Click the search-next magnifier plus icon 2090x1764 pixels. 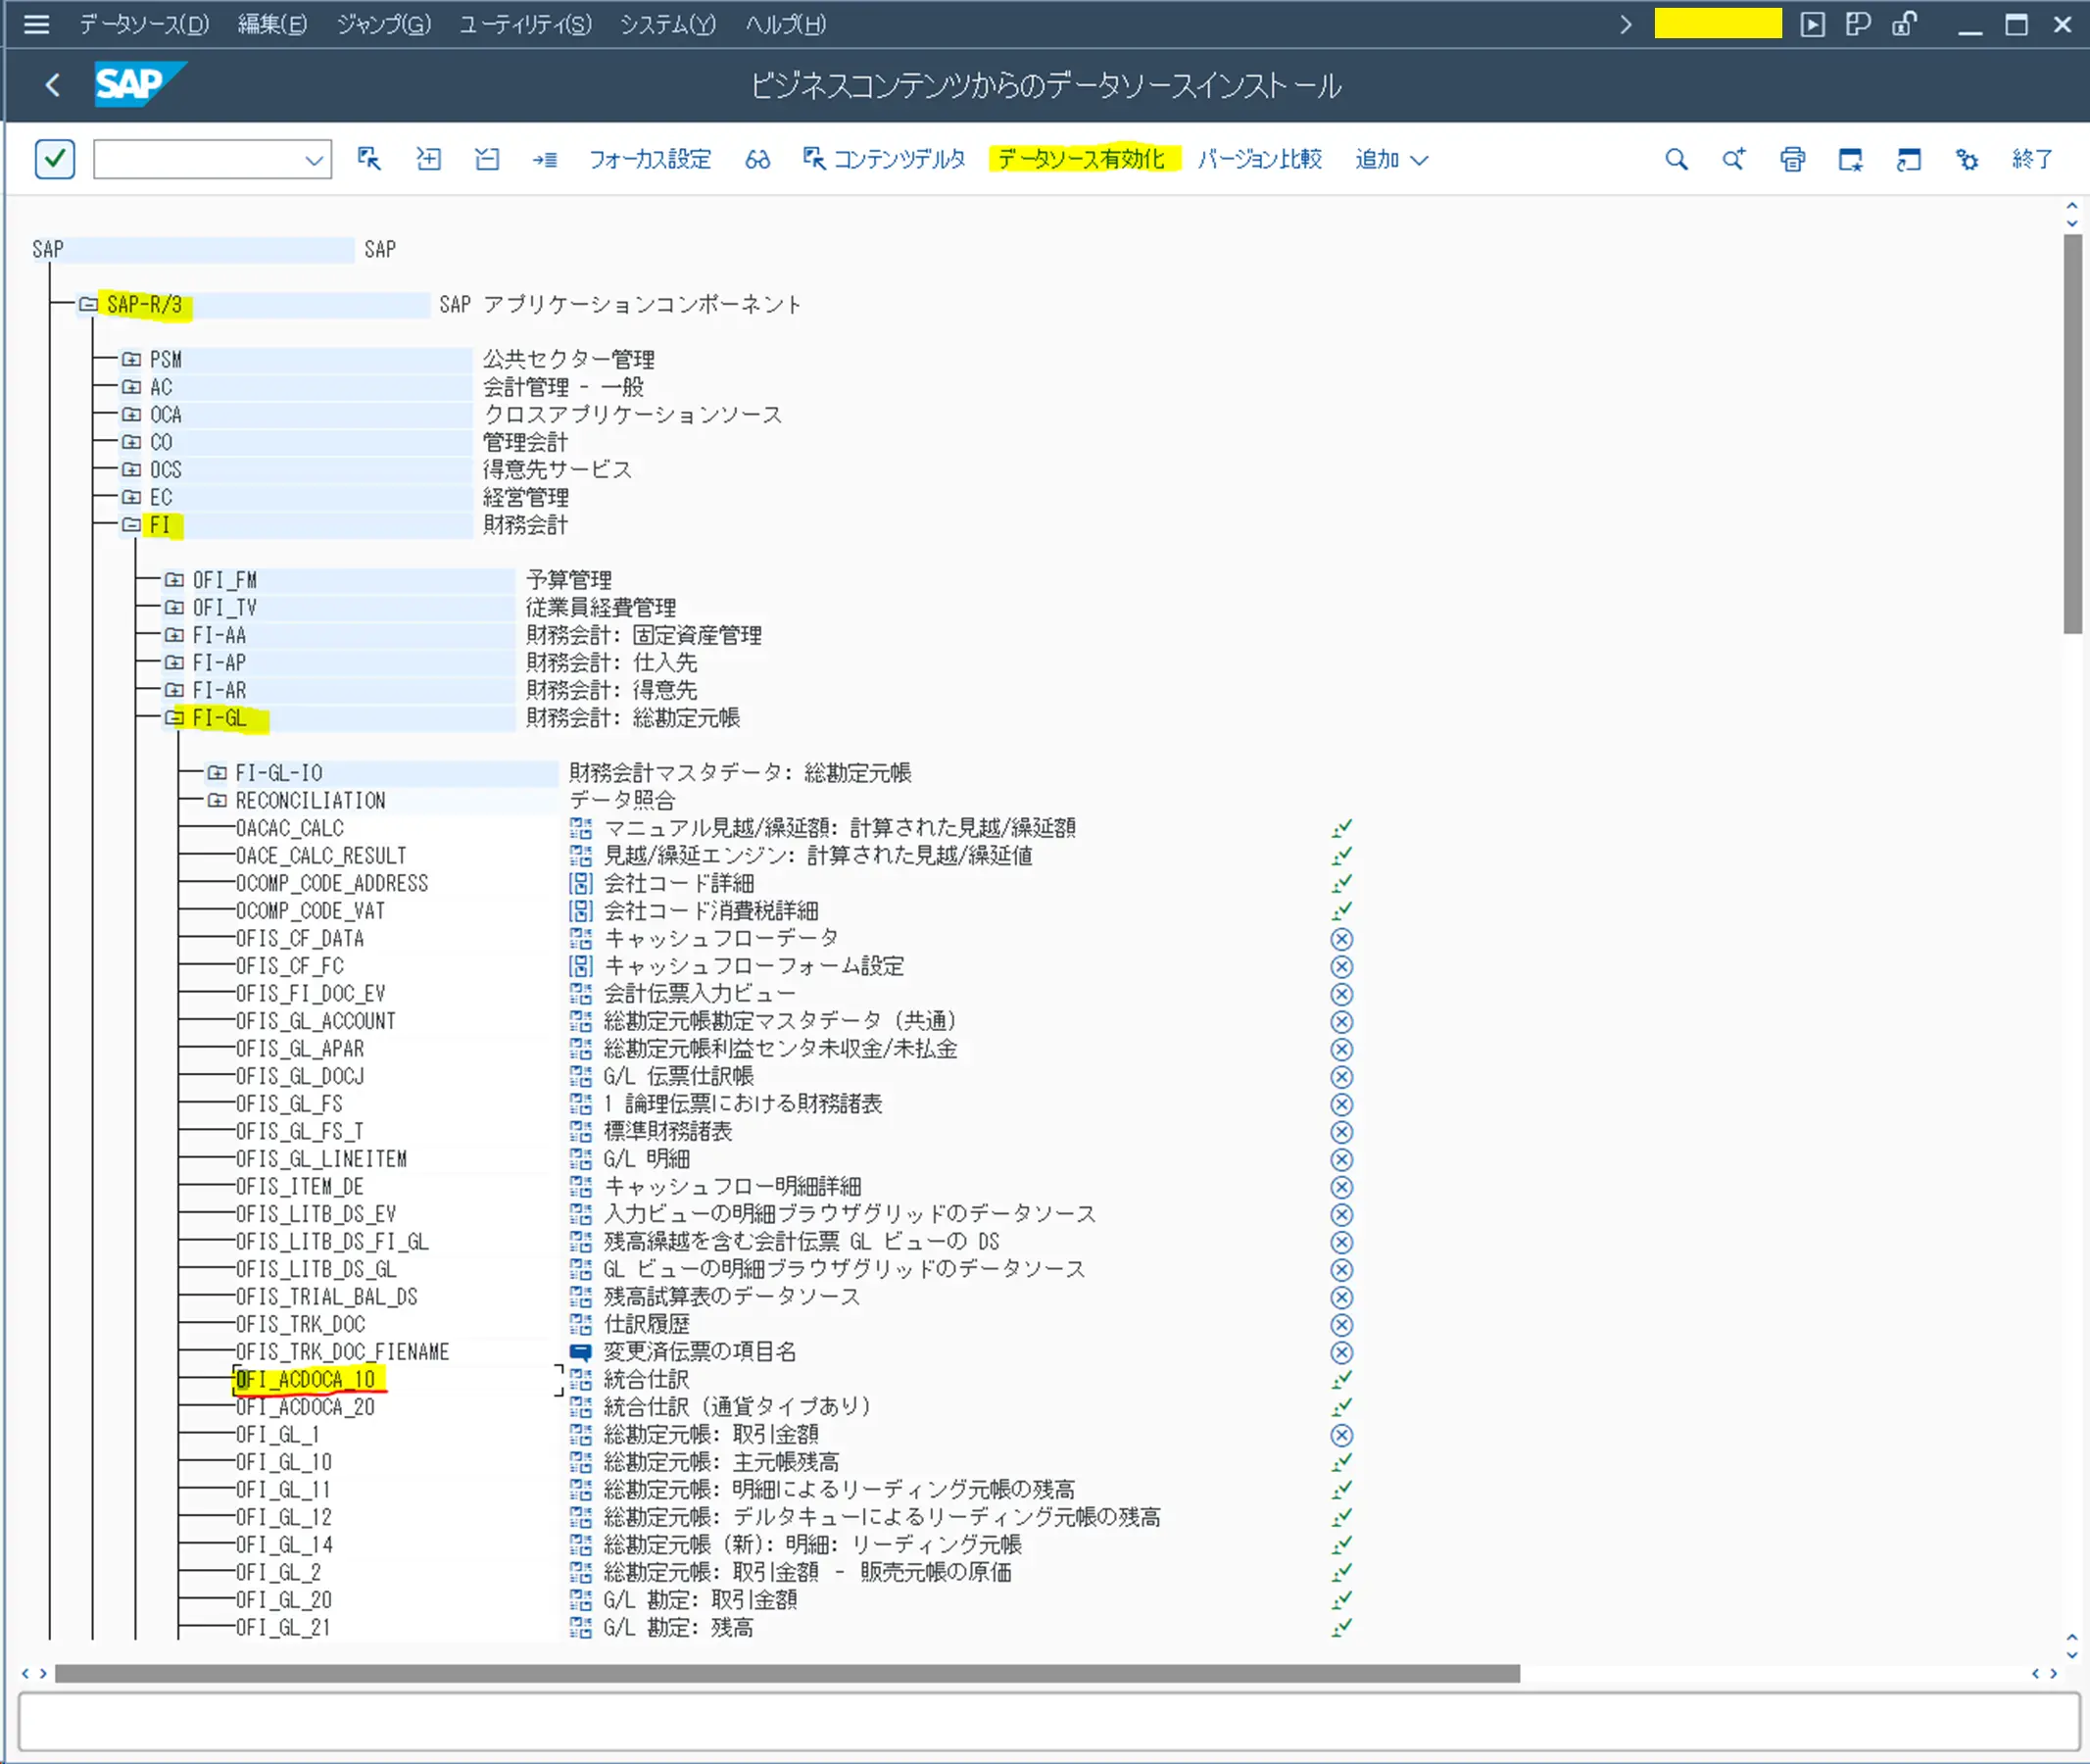tap(1734, 159)
